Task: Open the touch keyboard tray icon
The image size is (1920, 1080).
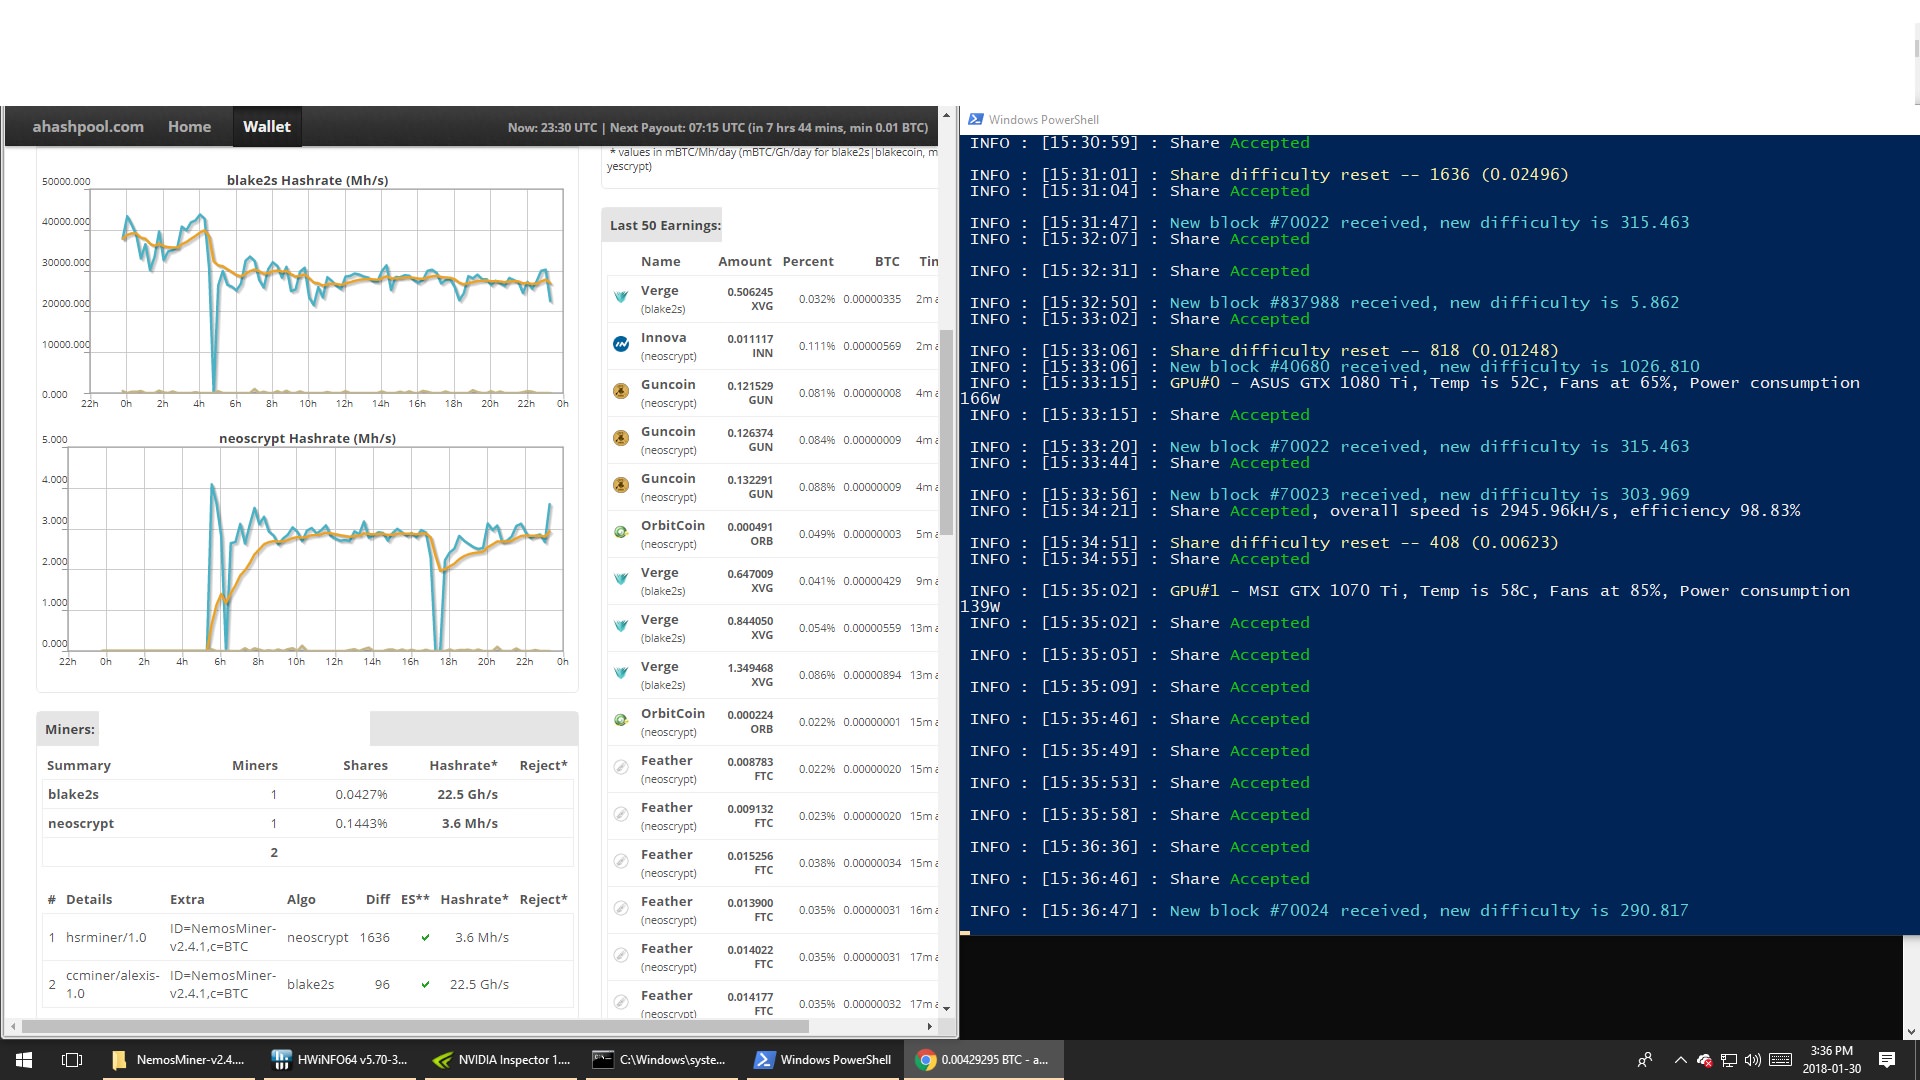Action: coord(1780,1060)
